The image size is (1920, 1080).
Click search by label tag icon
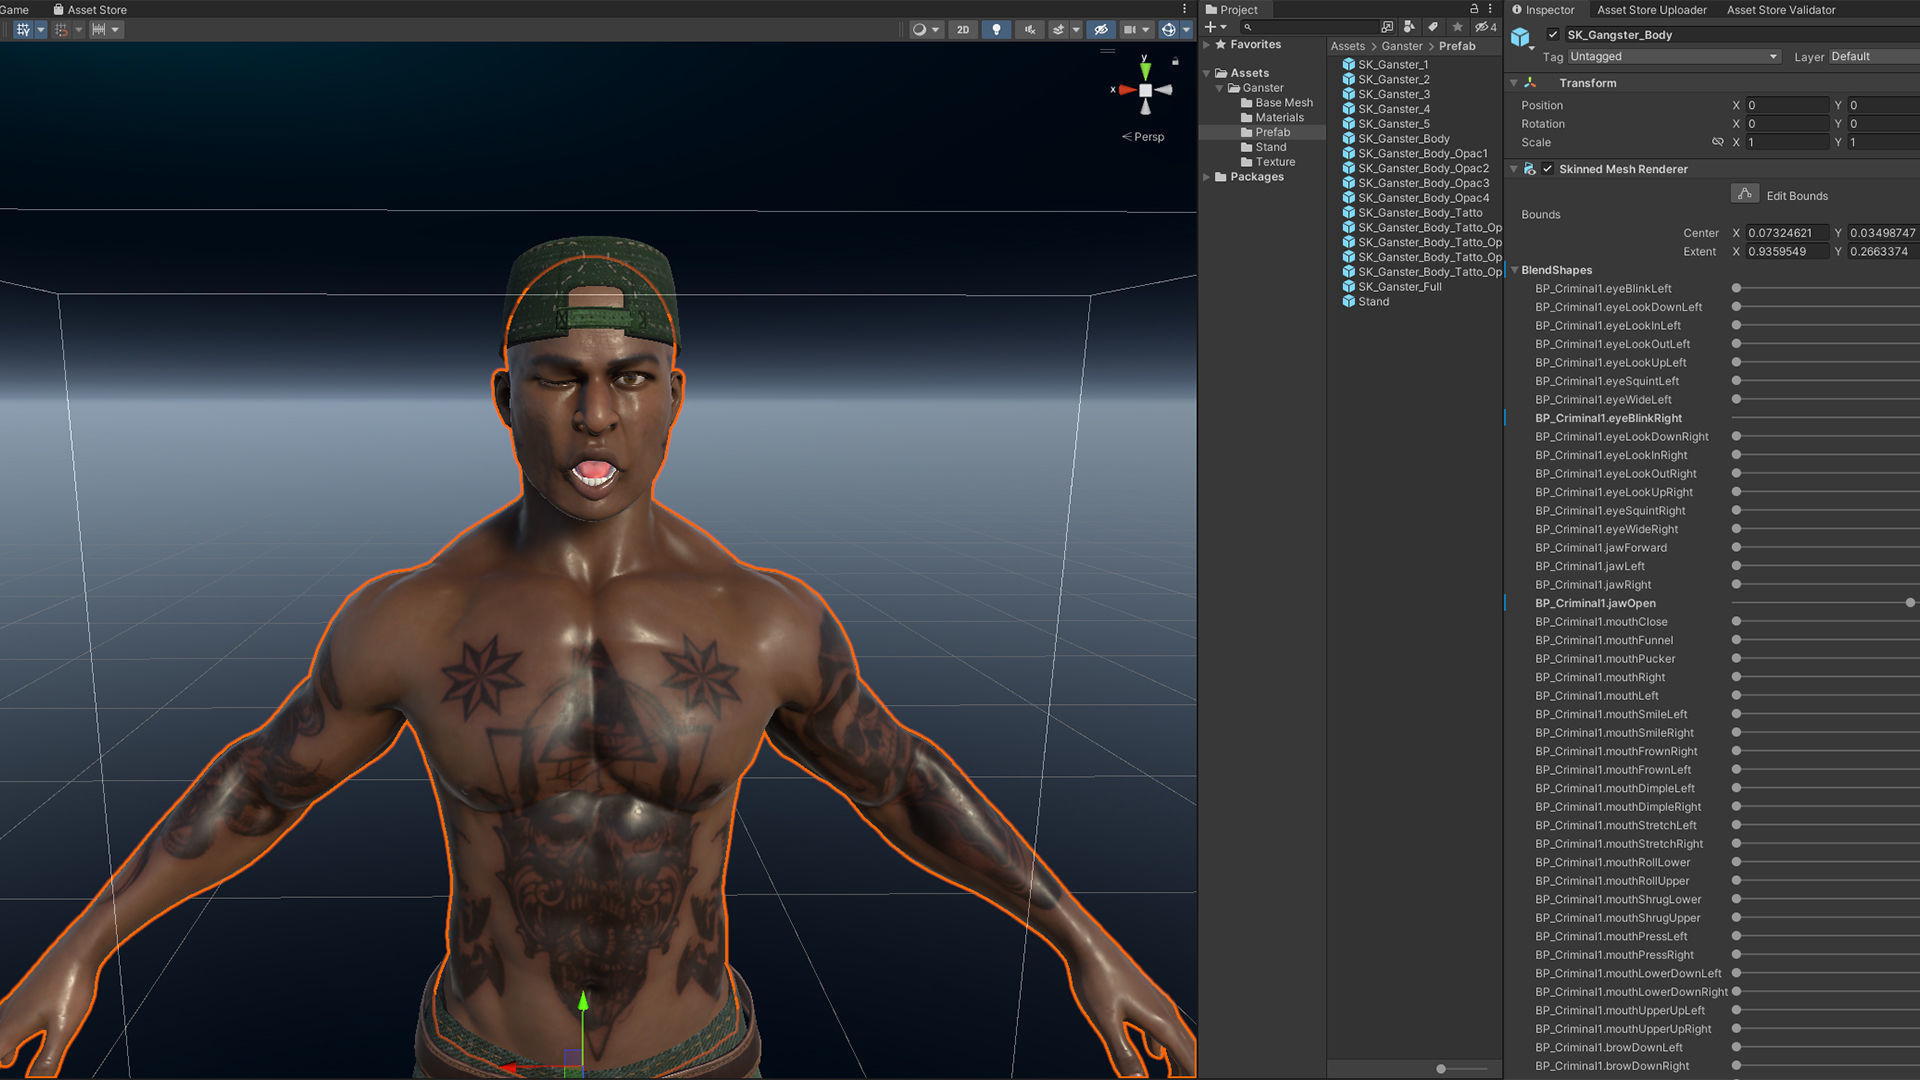[x=1433, y=27]
